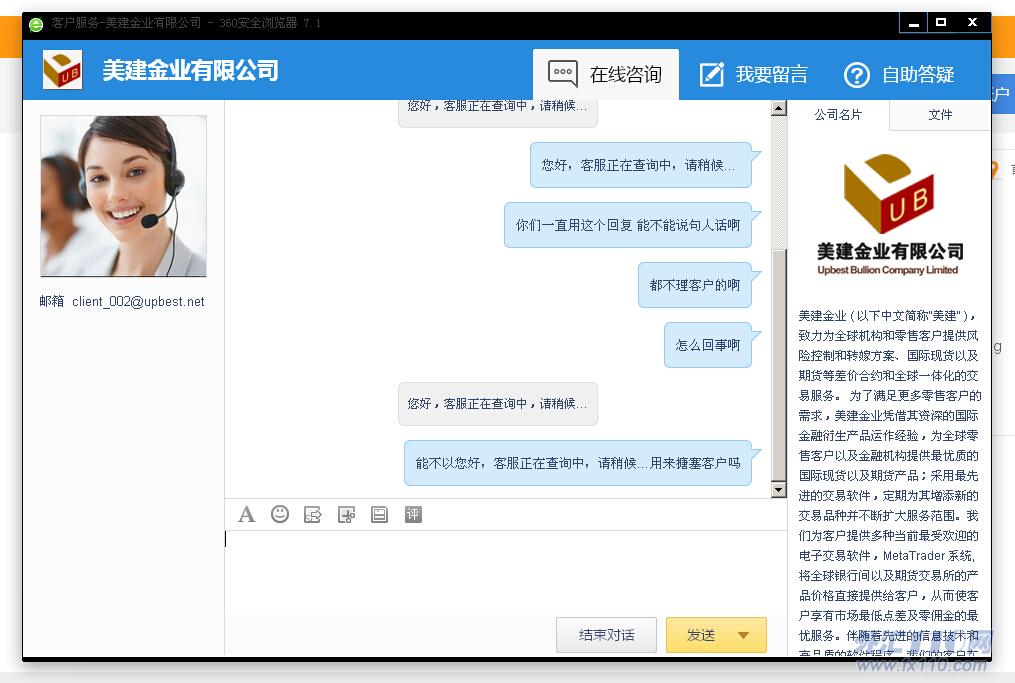Maximize the browser window

(x=941, y=23)
